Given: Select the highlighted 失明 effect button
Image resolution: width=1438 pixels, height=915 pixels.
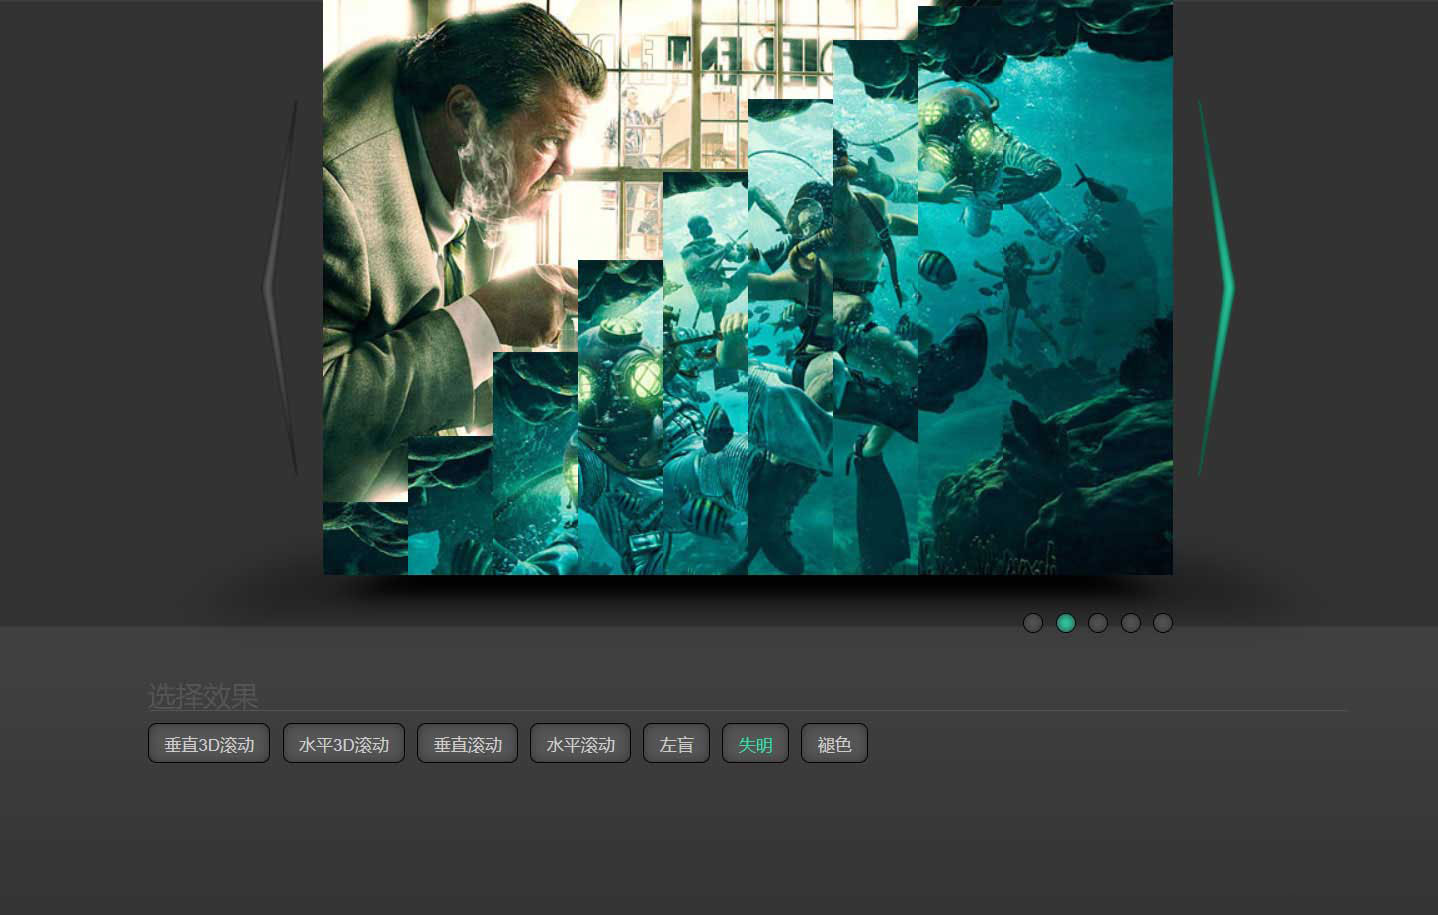Looking at the screenshot, I should (x=755, y=743).
